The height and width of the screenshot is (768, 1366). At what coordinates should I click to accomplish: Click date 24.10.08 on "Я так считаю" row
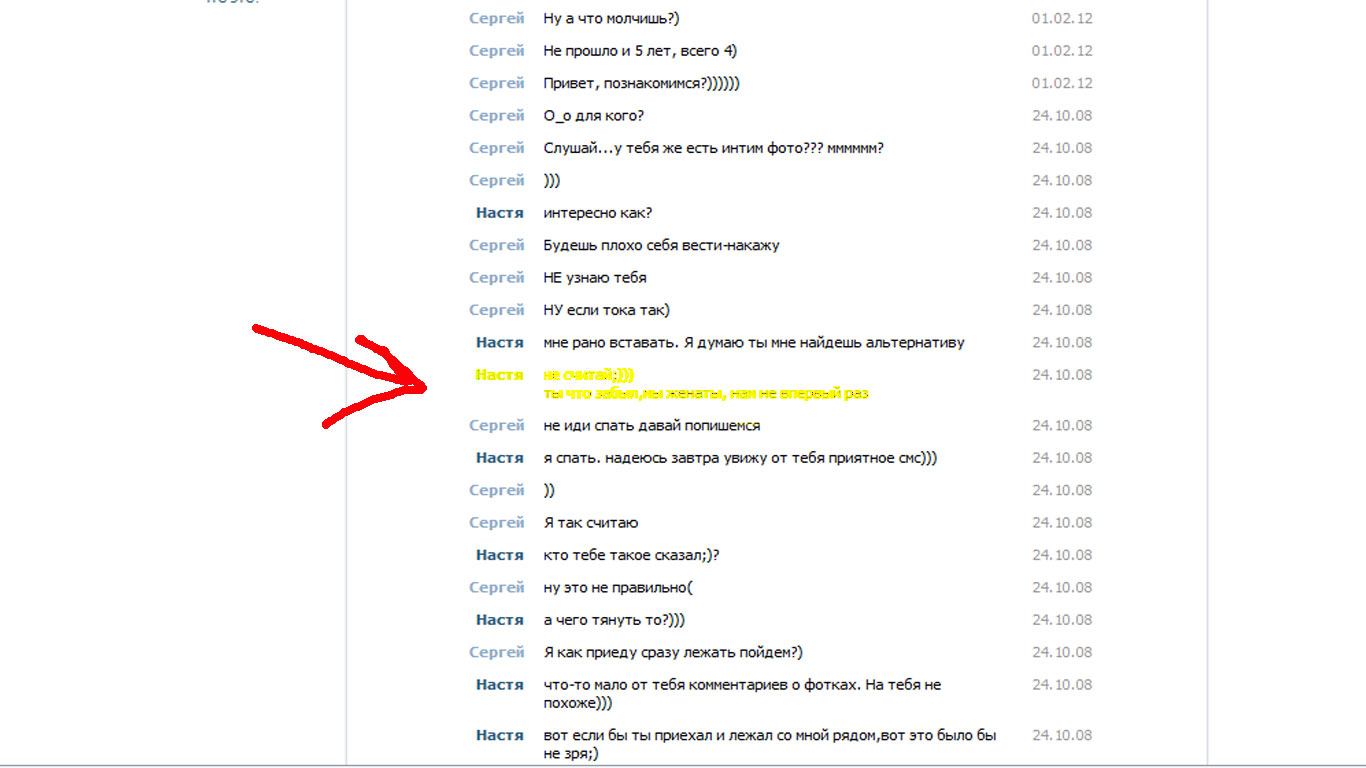(1062, 523)
